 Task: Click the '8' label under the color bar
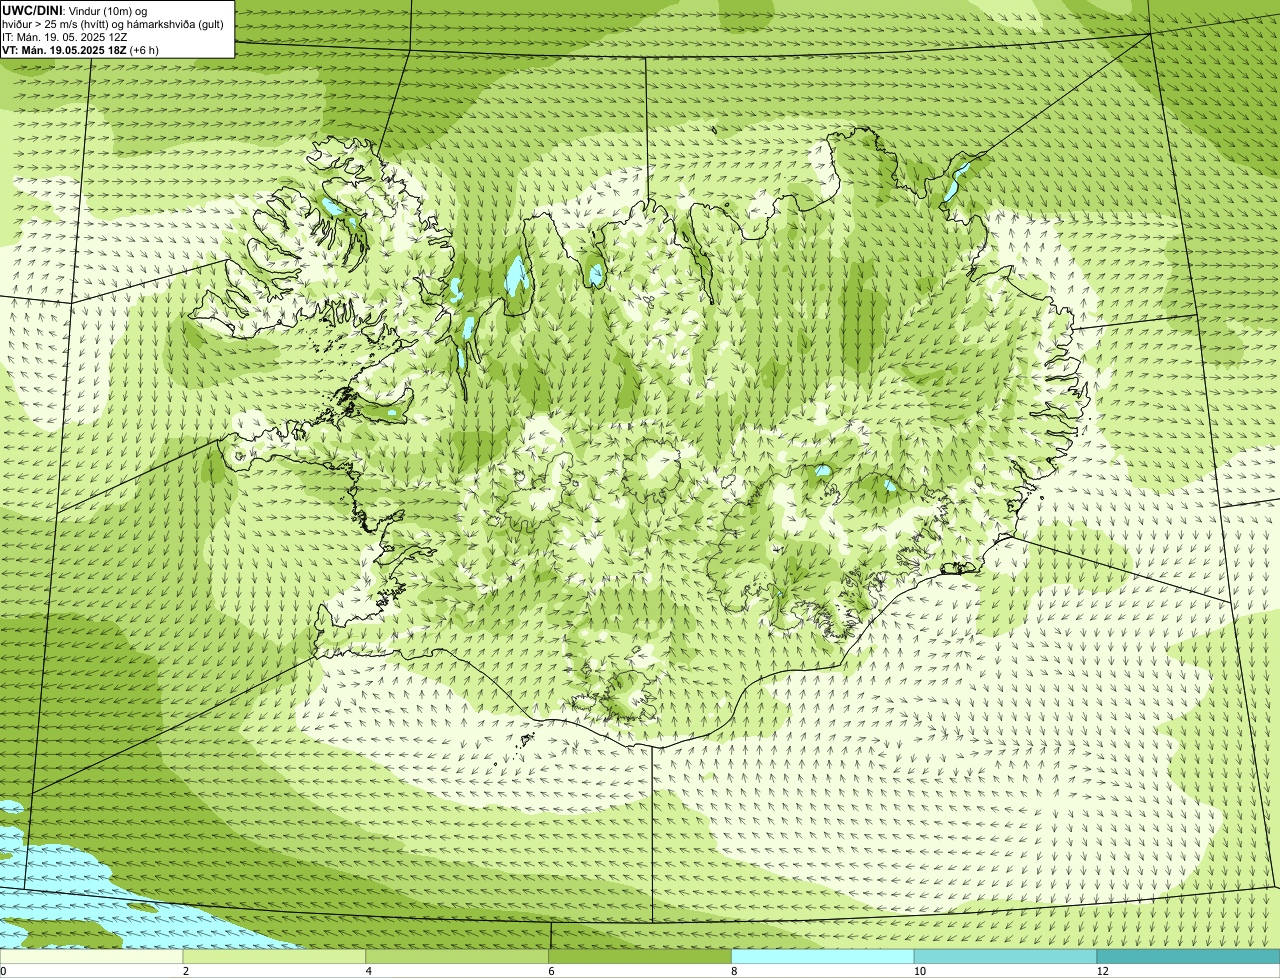[733, 971]
